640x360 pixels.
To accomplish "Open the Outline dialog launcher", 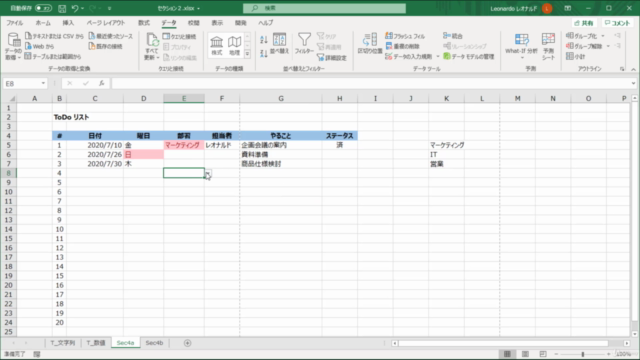I will coord(622,69).
